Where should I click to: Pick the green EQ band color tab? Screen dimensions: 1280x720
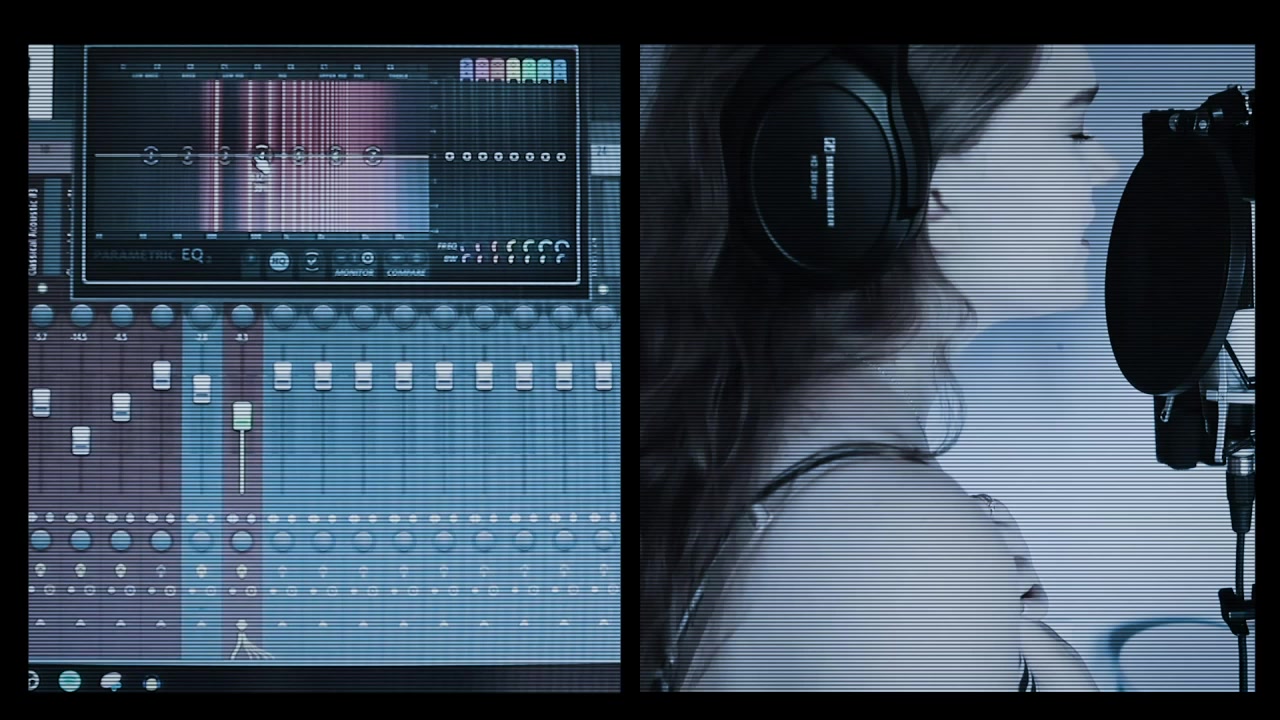529,69
